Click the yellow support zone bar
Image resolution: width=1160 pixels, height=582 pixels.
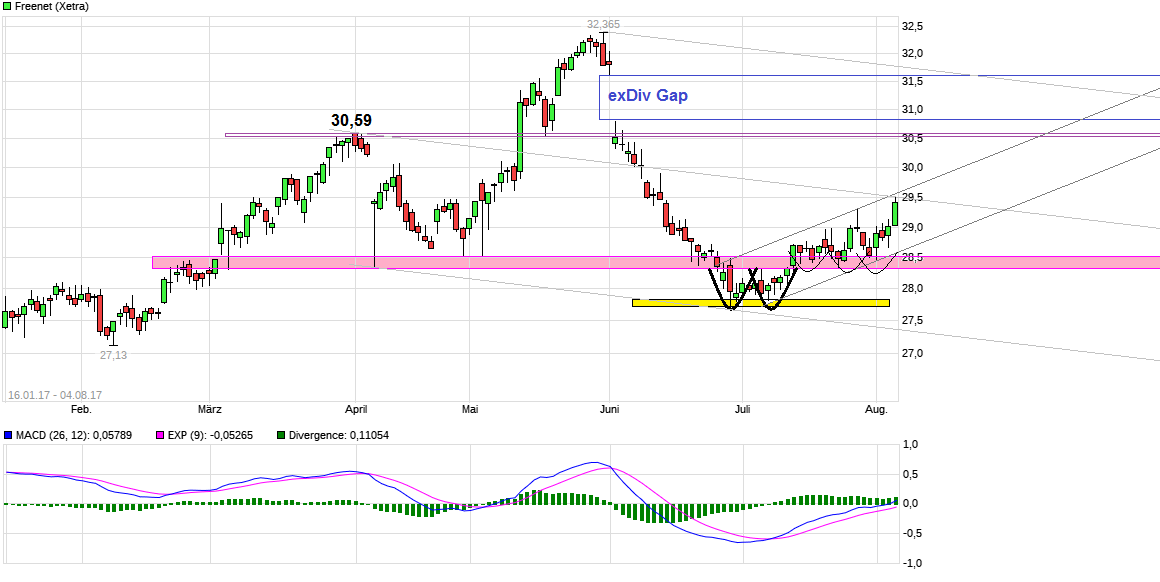(x=761, y=302)
